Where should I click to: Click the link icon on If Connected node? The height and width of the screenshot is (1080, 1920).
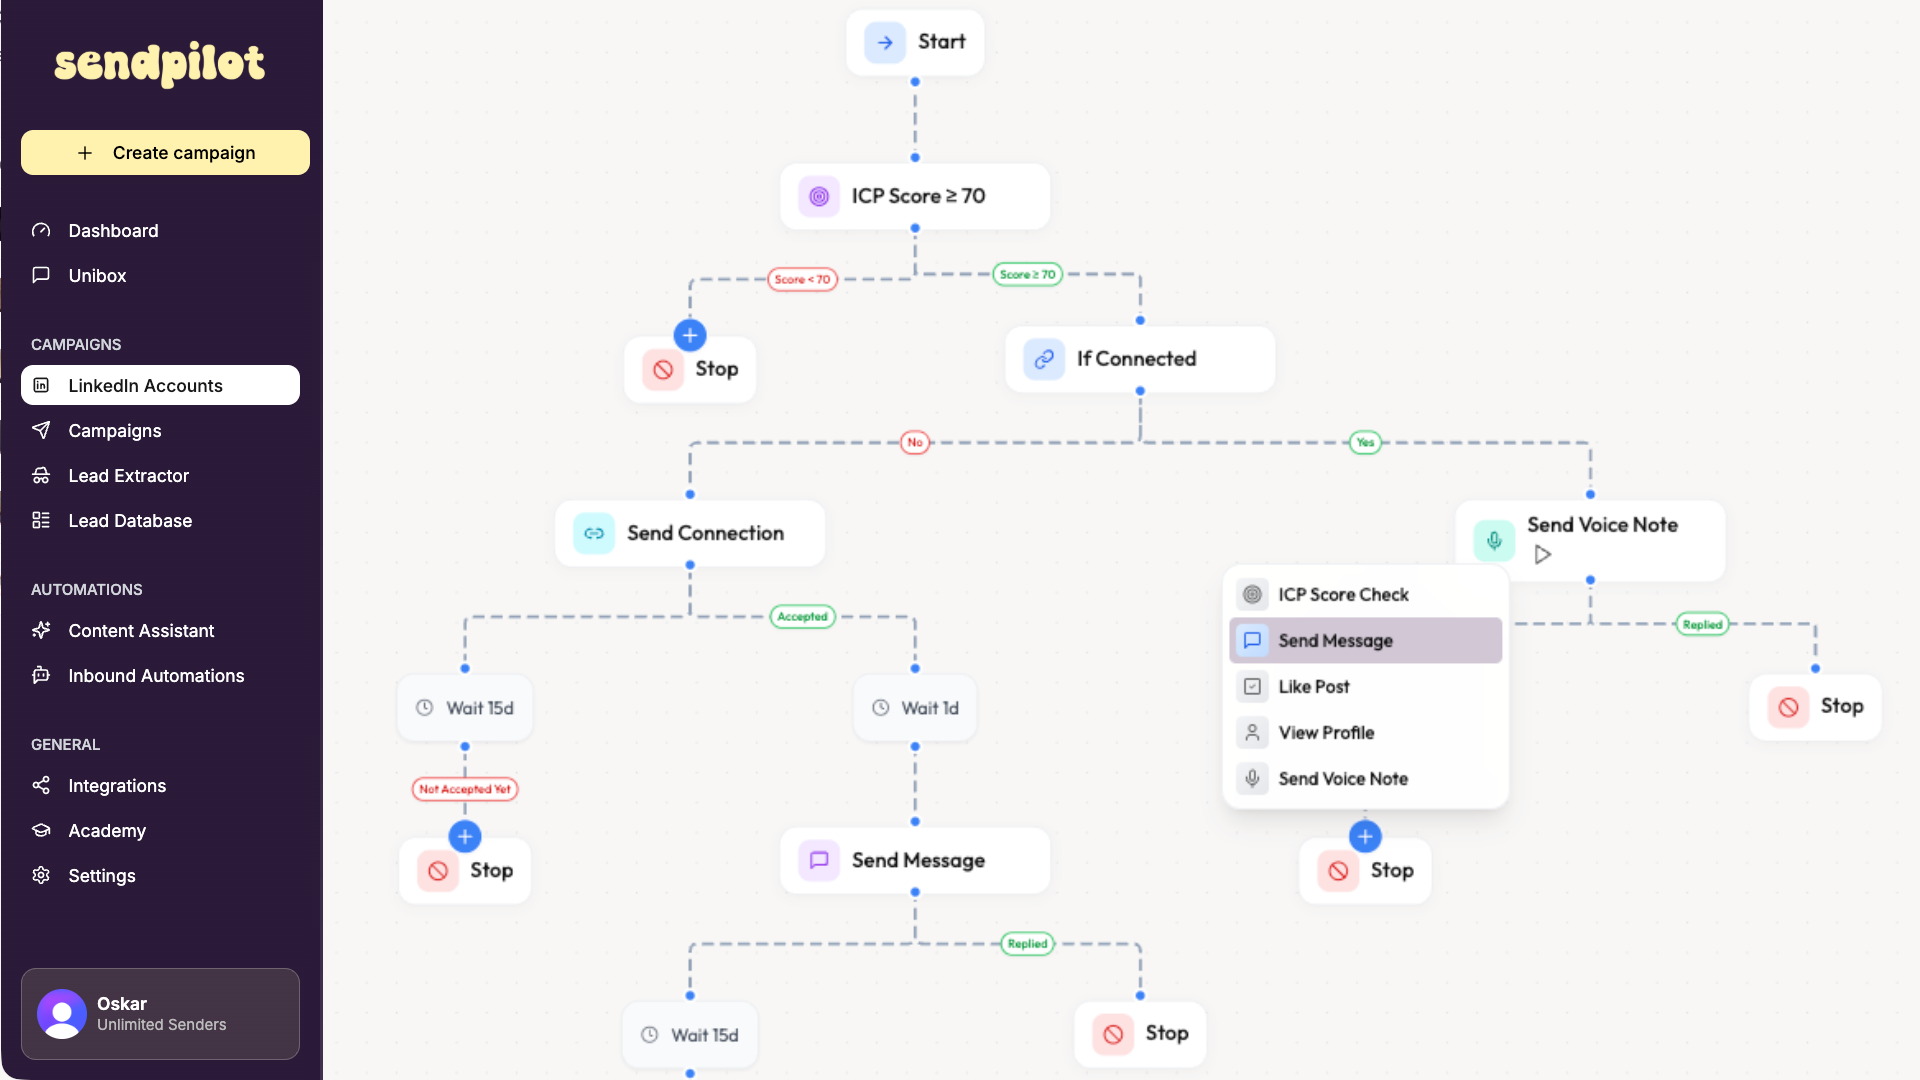point(1043,359)
